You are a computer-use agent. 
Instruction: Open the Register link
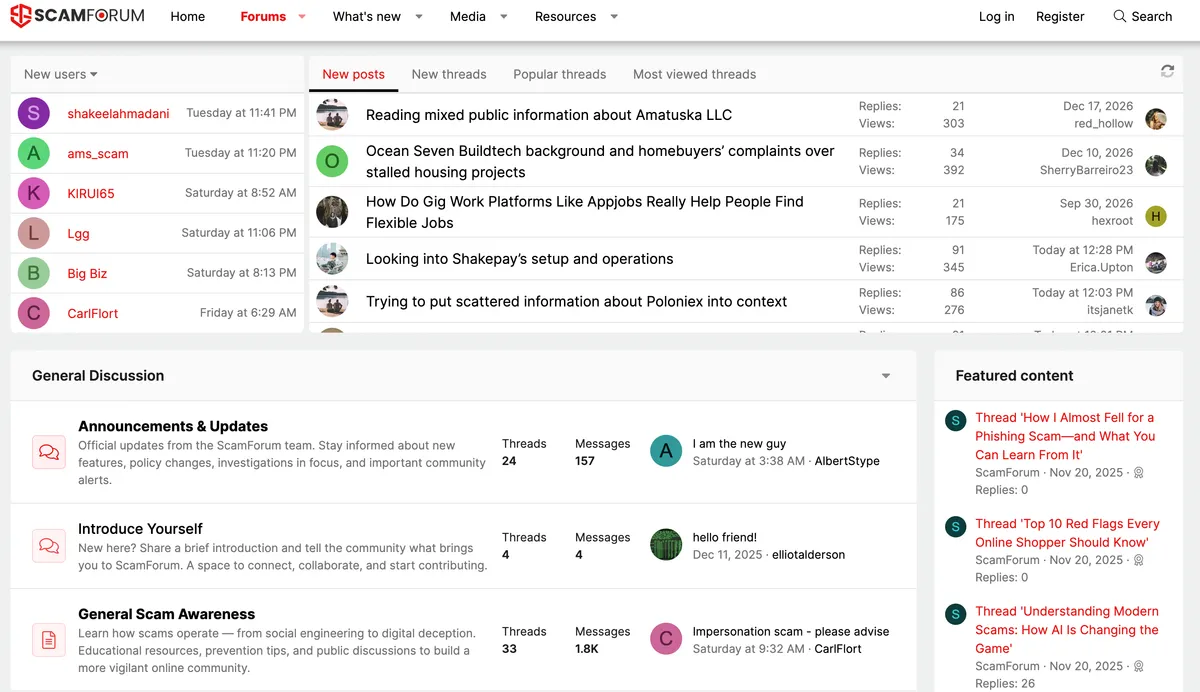1060,16
